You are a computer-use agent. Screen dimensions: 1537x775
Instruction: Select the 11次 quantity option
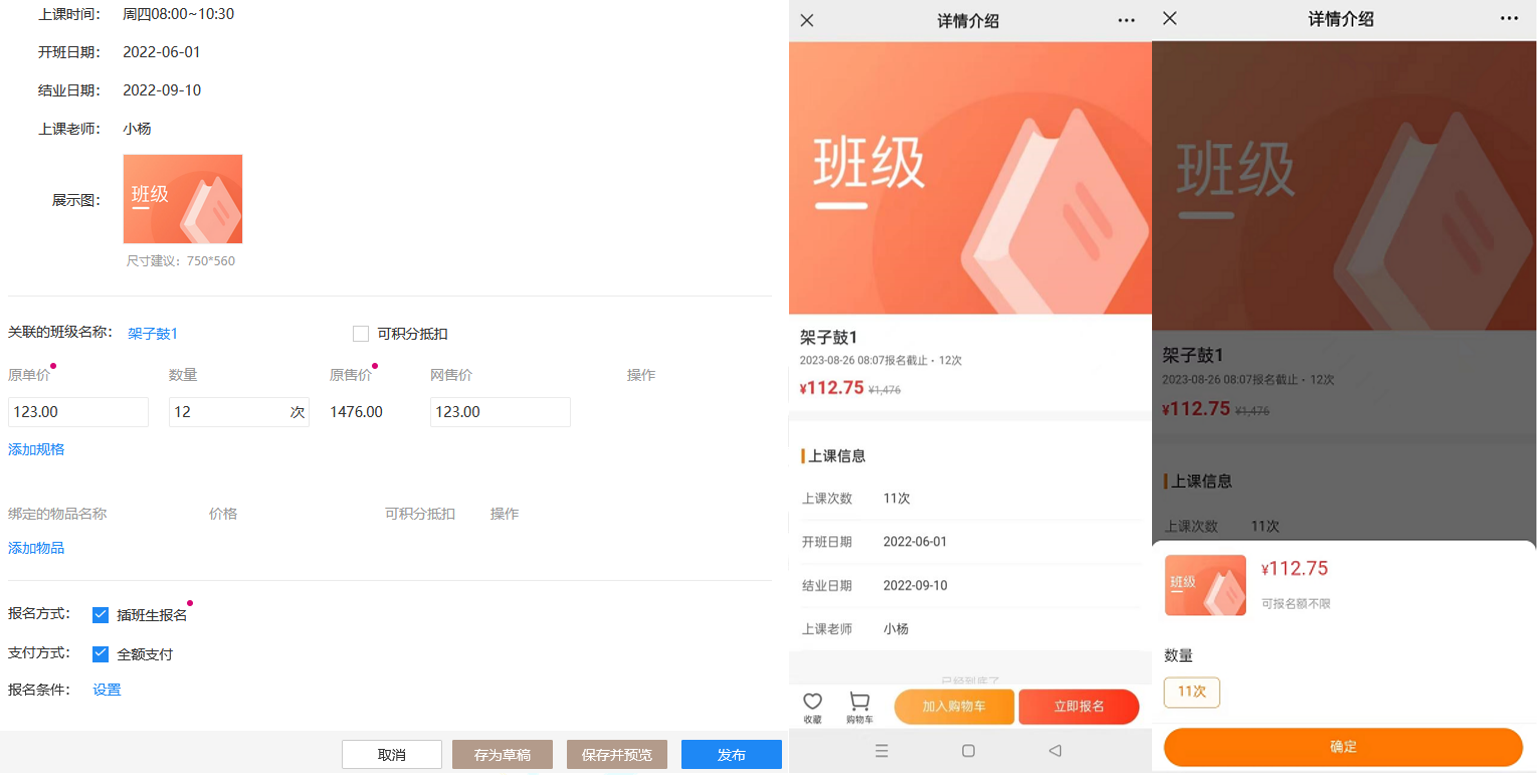1191,692
